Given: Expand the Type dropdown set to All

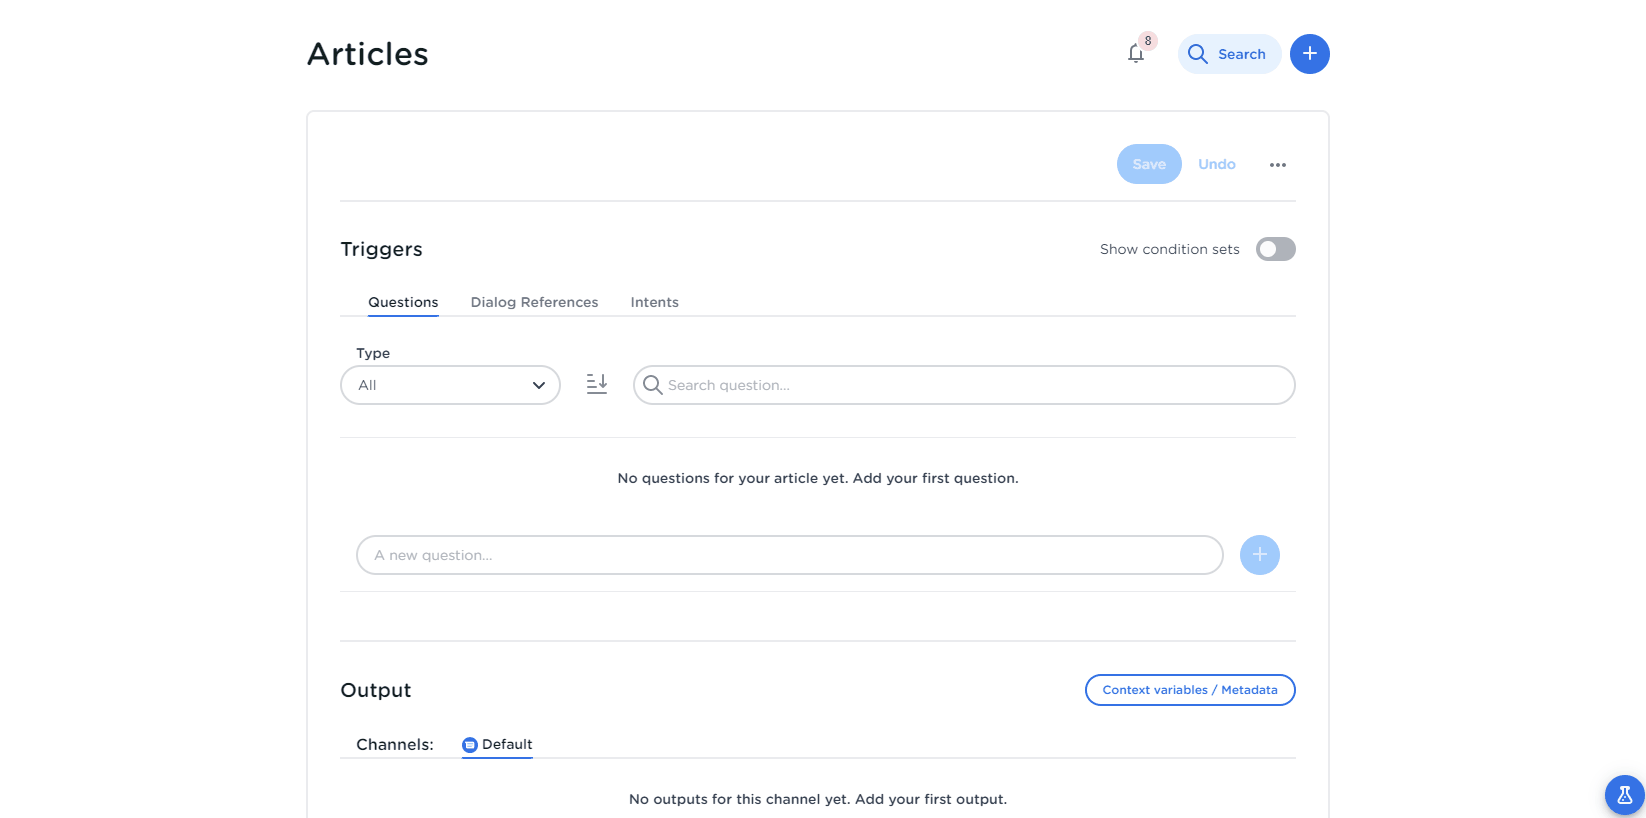Looking at the screenshot, I should tap(450, 385).
